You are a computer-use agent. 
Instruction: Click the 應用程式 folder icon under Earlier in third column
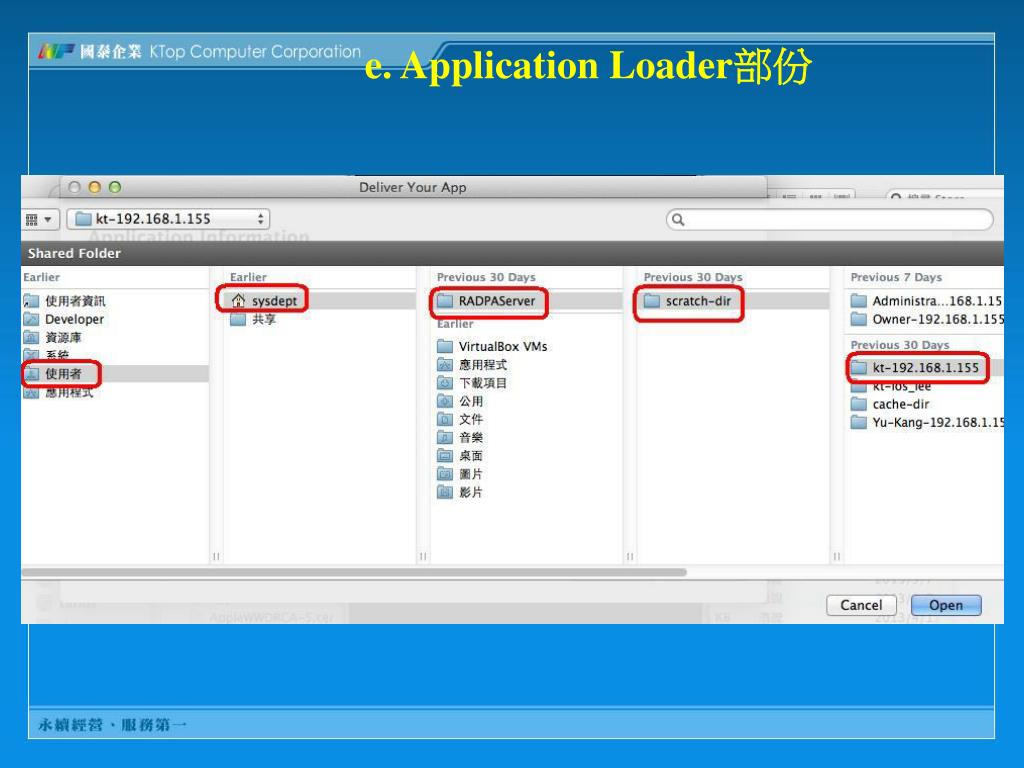445,365
